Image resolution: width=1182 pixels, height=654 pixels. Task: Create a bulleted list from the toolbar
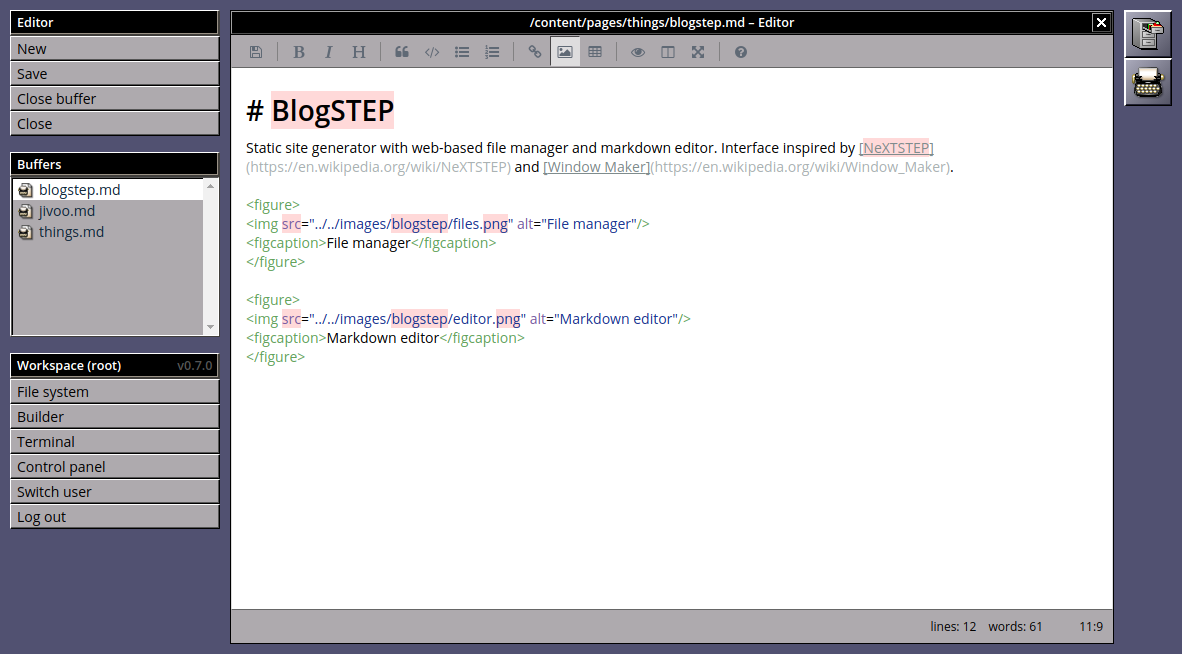coord(462,52)
